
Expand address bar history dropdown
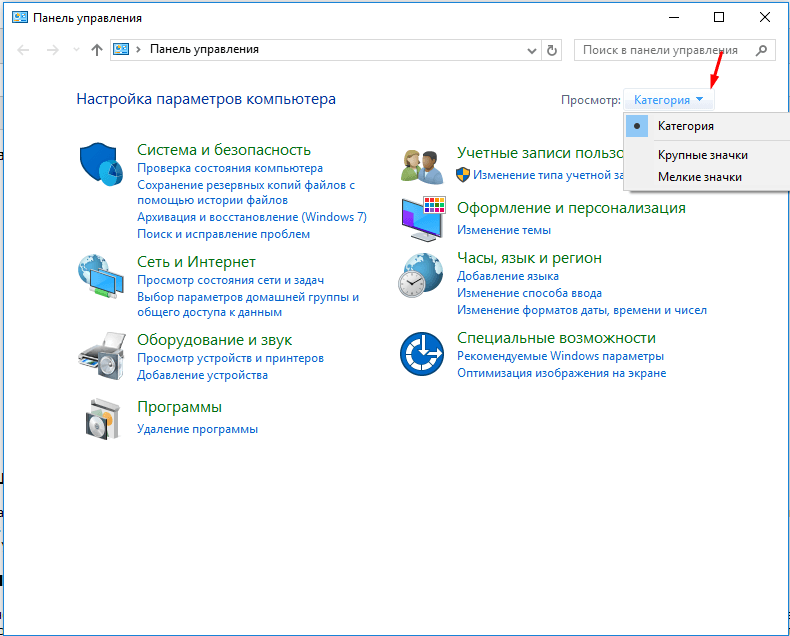pos(532,50)
